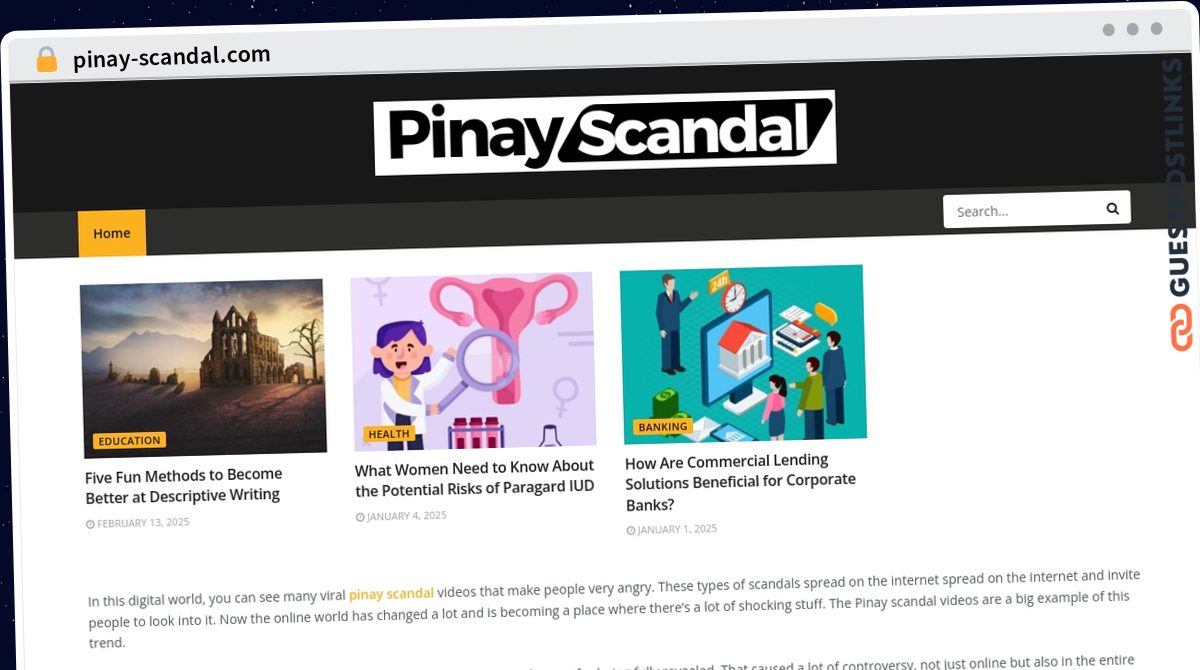Follow the yellow "pinay scandal" text link

tap(391, 593)
